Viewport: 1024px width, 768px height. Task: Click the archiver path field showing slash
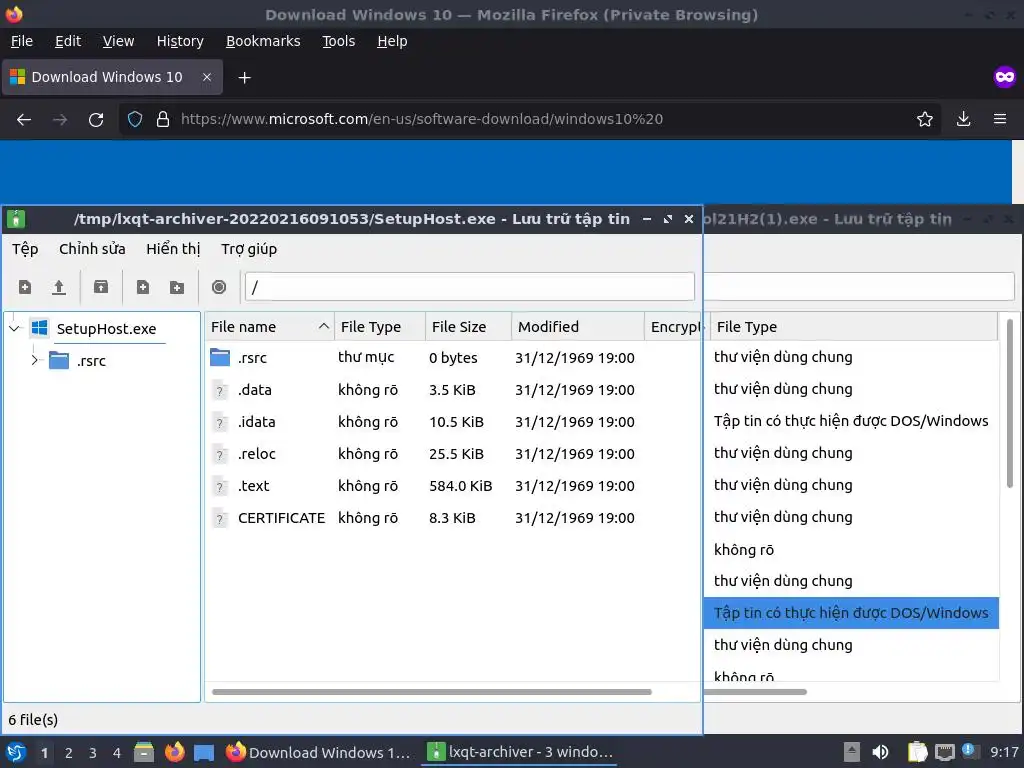pos(470,287)
